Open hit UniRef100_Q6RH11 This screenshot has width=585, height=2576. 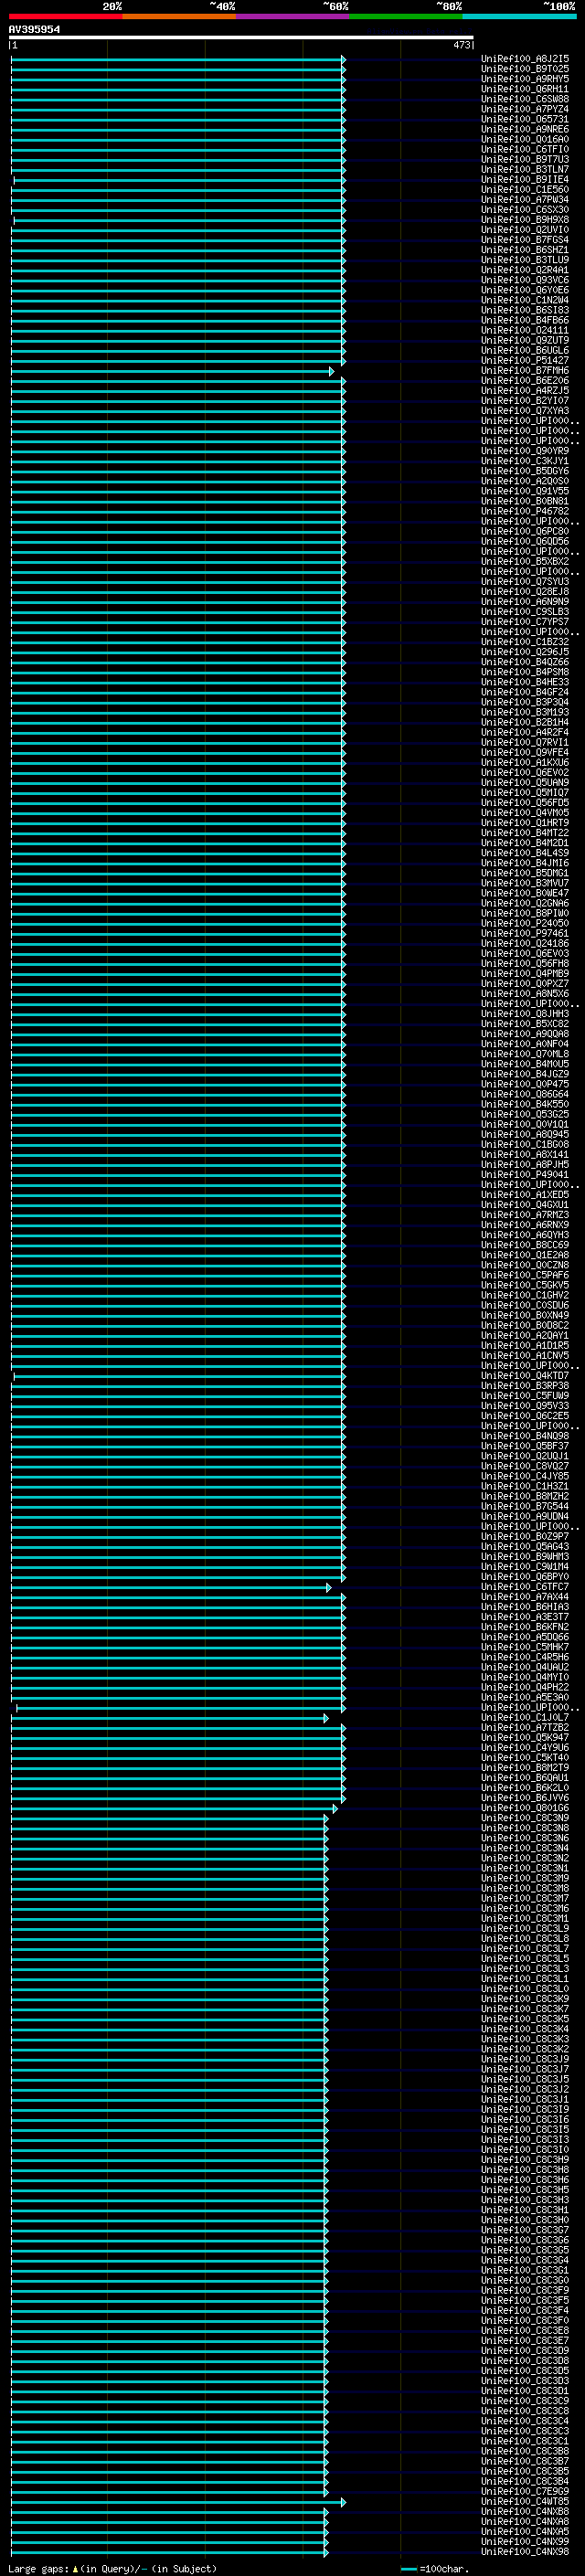pos(525,89)
